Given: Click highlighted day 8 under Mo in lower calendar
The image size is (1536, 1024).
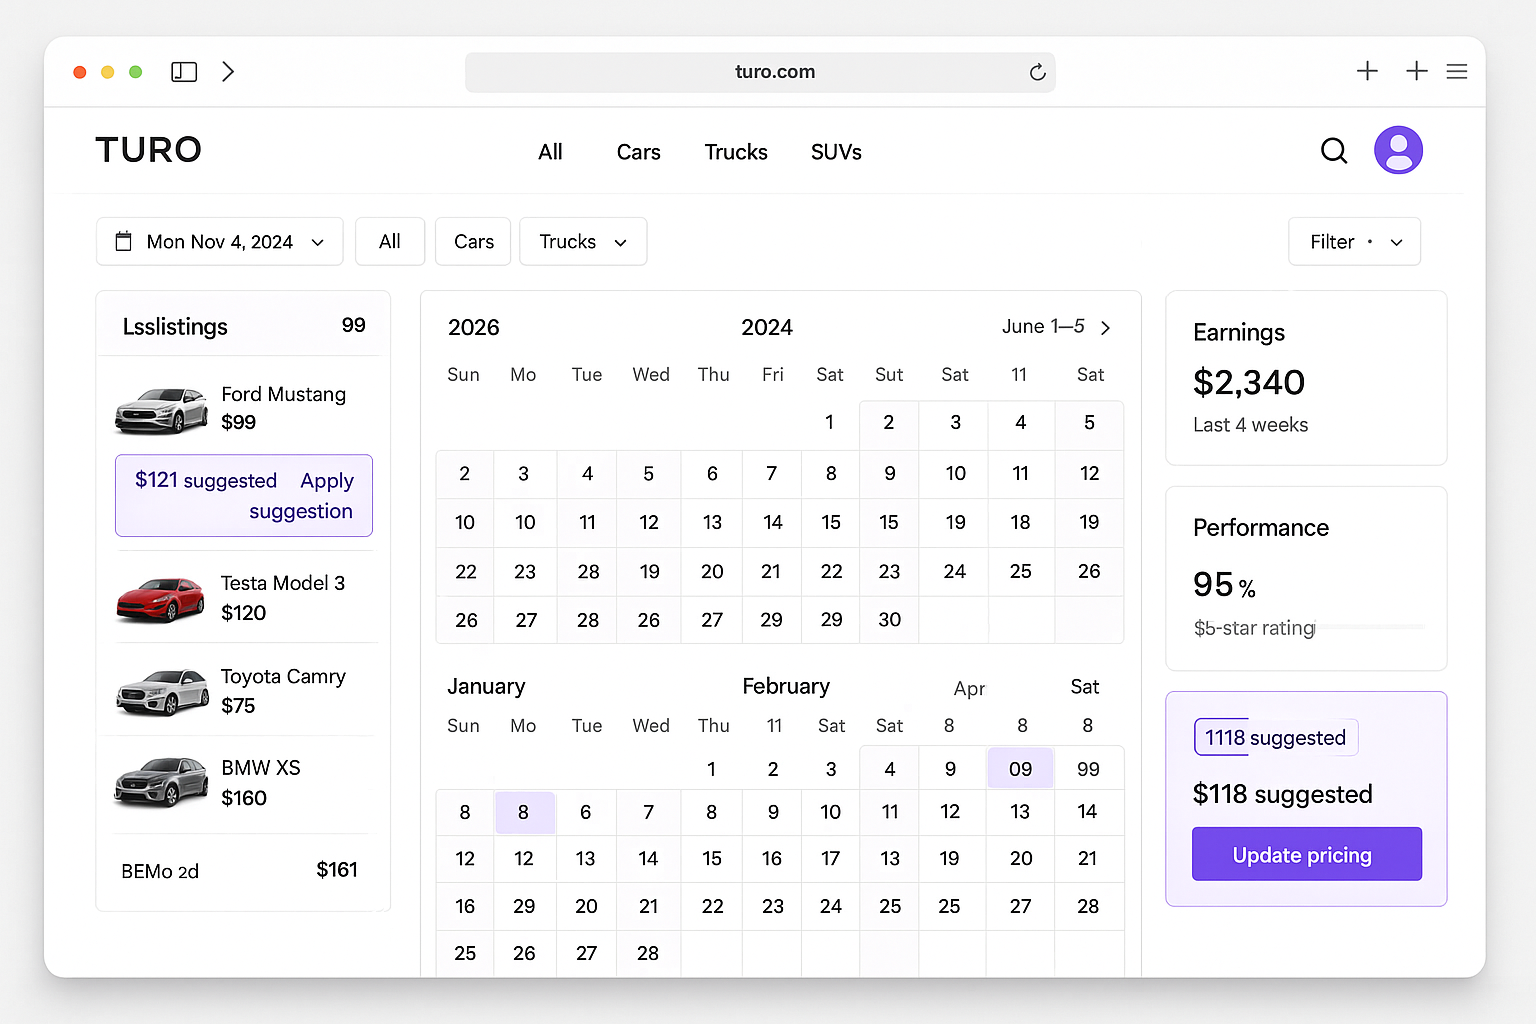Looking at the screenshot, I should 524,812.
